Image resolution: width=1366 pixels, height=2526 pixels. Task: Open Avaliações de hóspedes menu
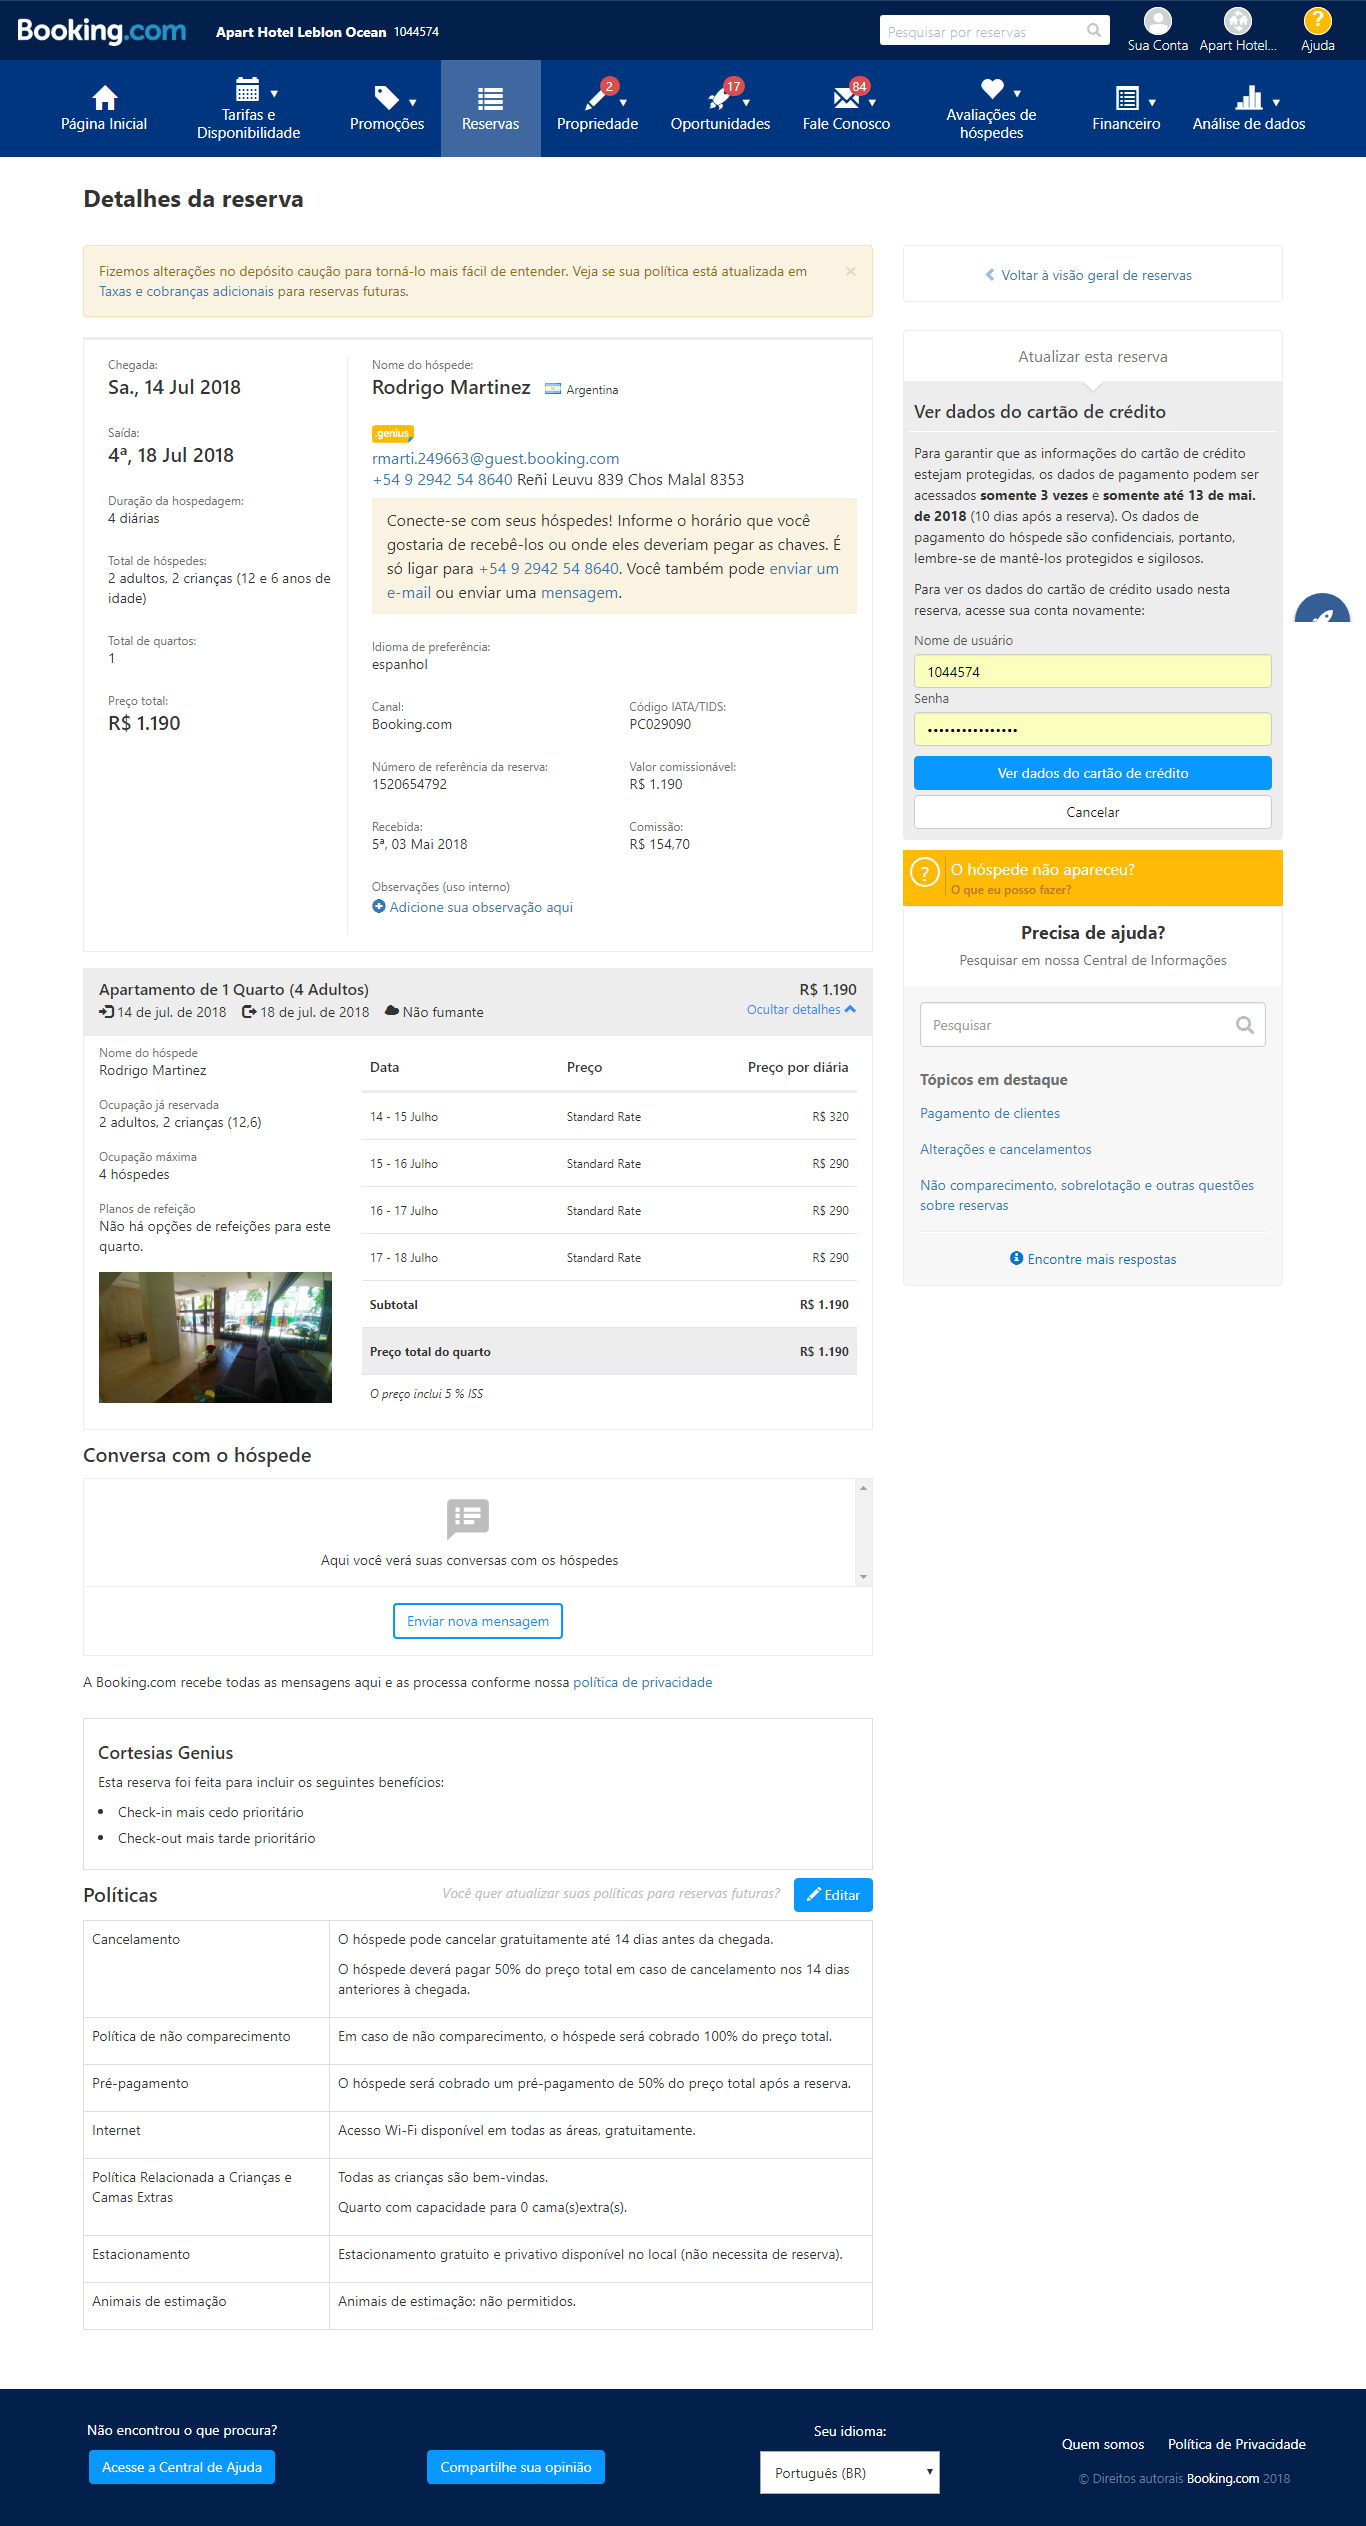pyautogui.click(x=991, y=108)
